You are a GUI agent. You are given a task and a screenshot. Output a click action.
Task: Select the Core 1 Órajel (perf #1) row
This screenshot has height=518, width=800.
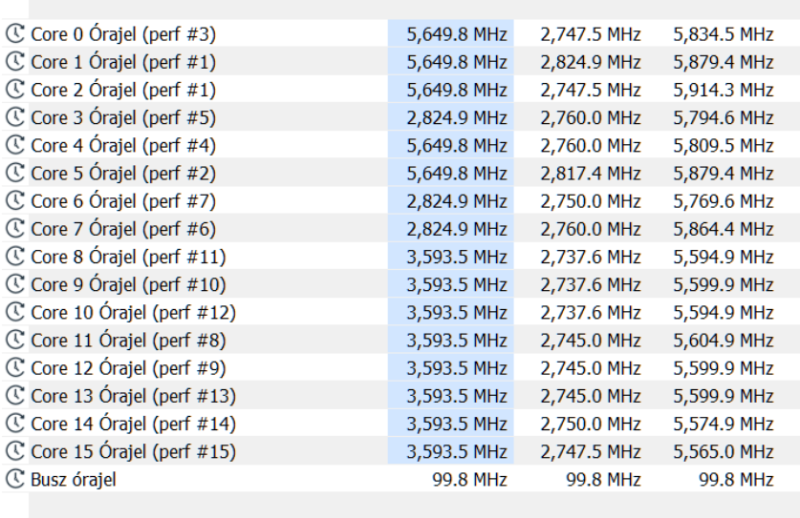(400, 62)
